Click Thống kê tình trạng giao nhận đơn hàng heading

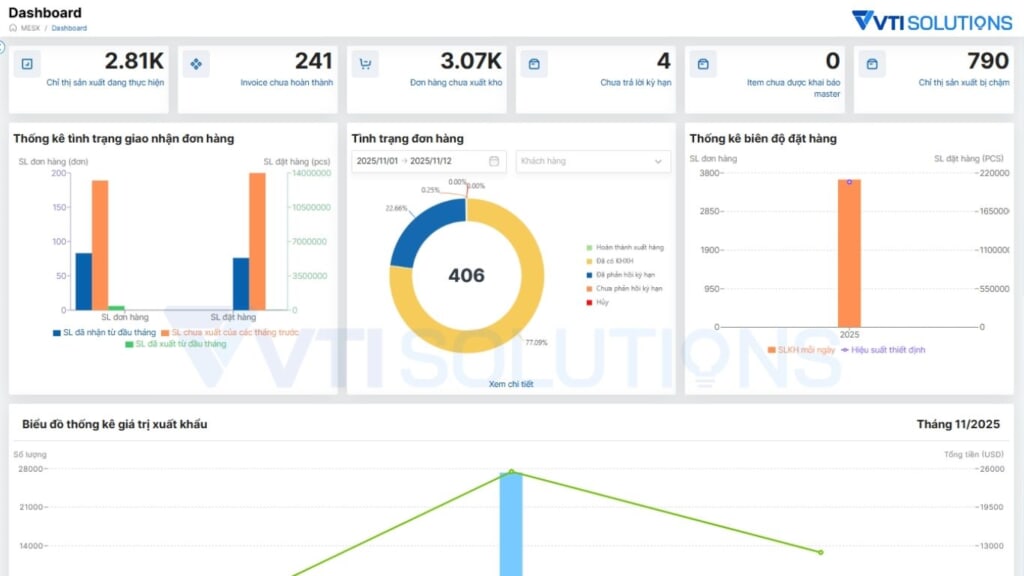123,138
